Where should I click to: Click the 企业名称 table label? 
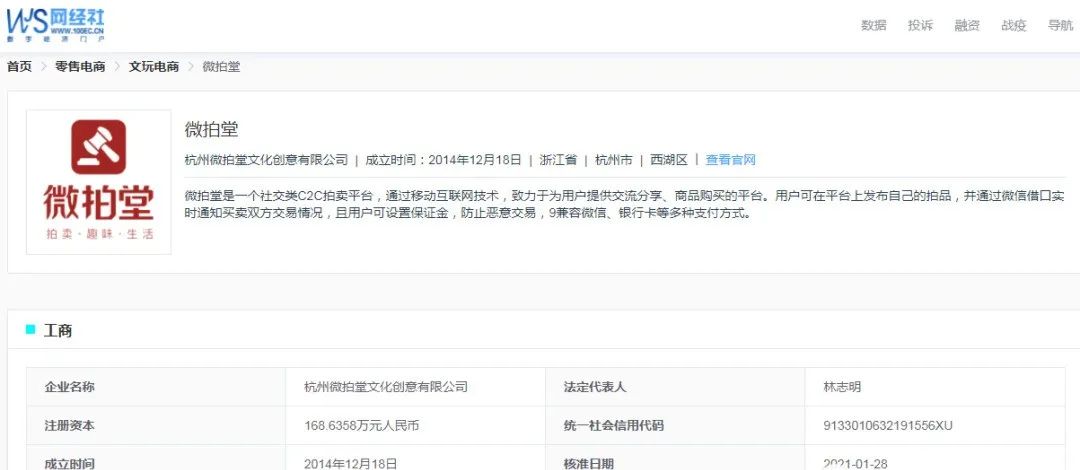point(70,387)
